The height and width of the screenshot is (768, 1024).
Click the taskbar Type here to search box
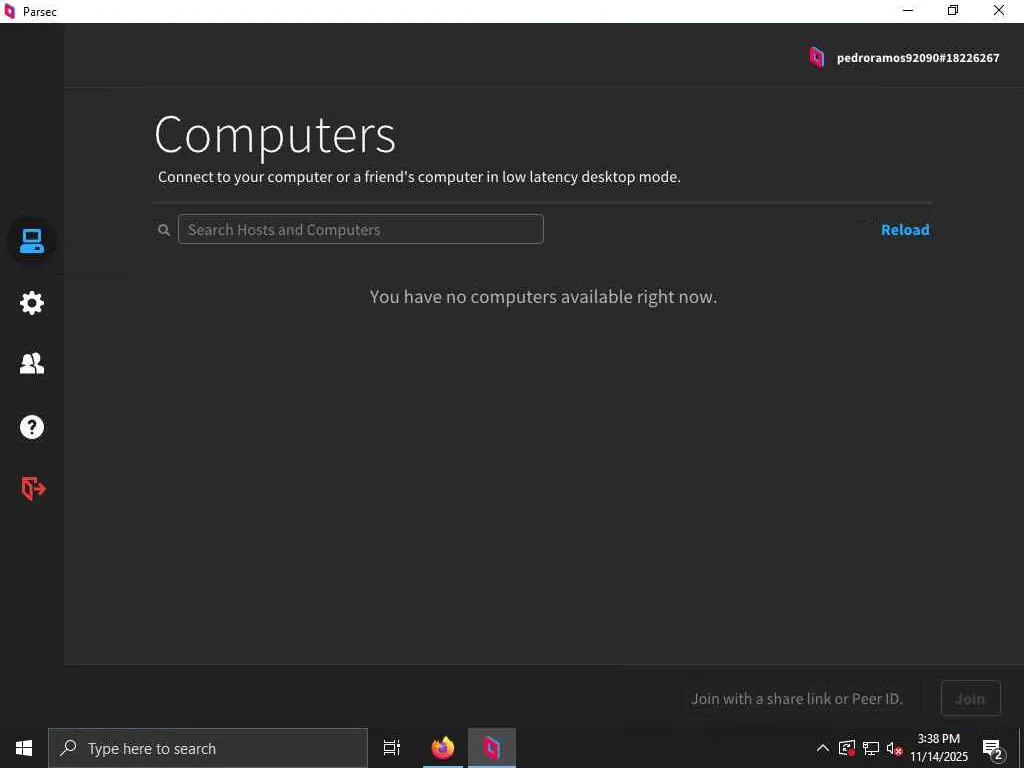point(208,748)
